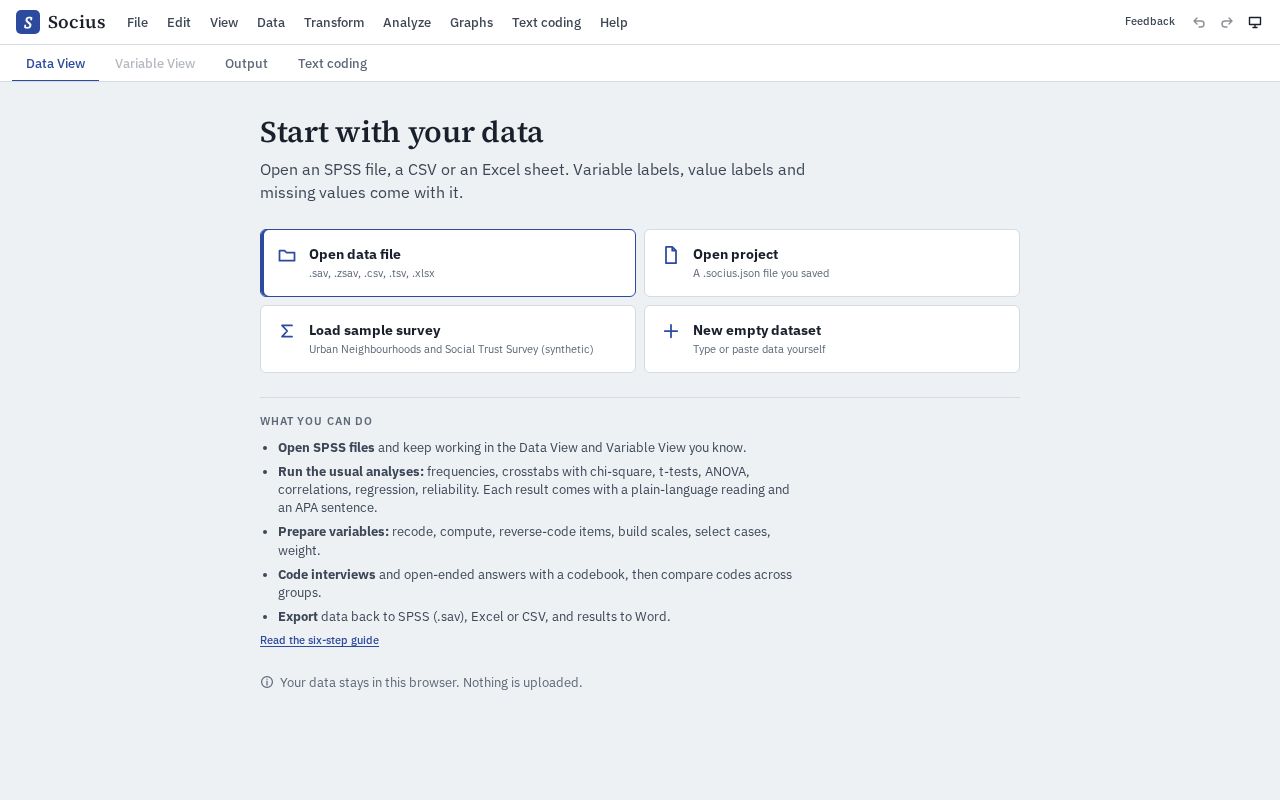Go to the Text coding tab

(x=332, y=63)
